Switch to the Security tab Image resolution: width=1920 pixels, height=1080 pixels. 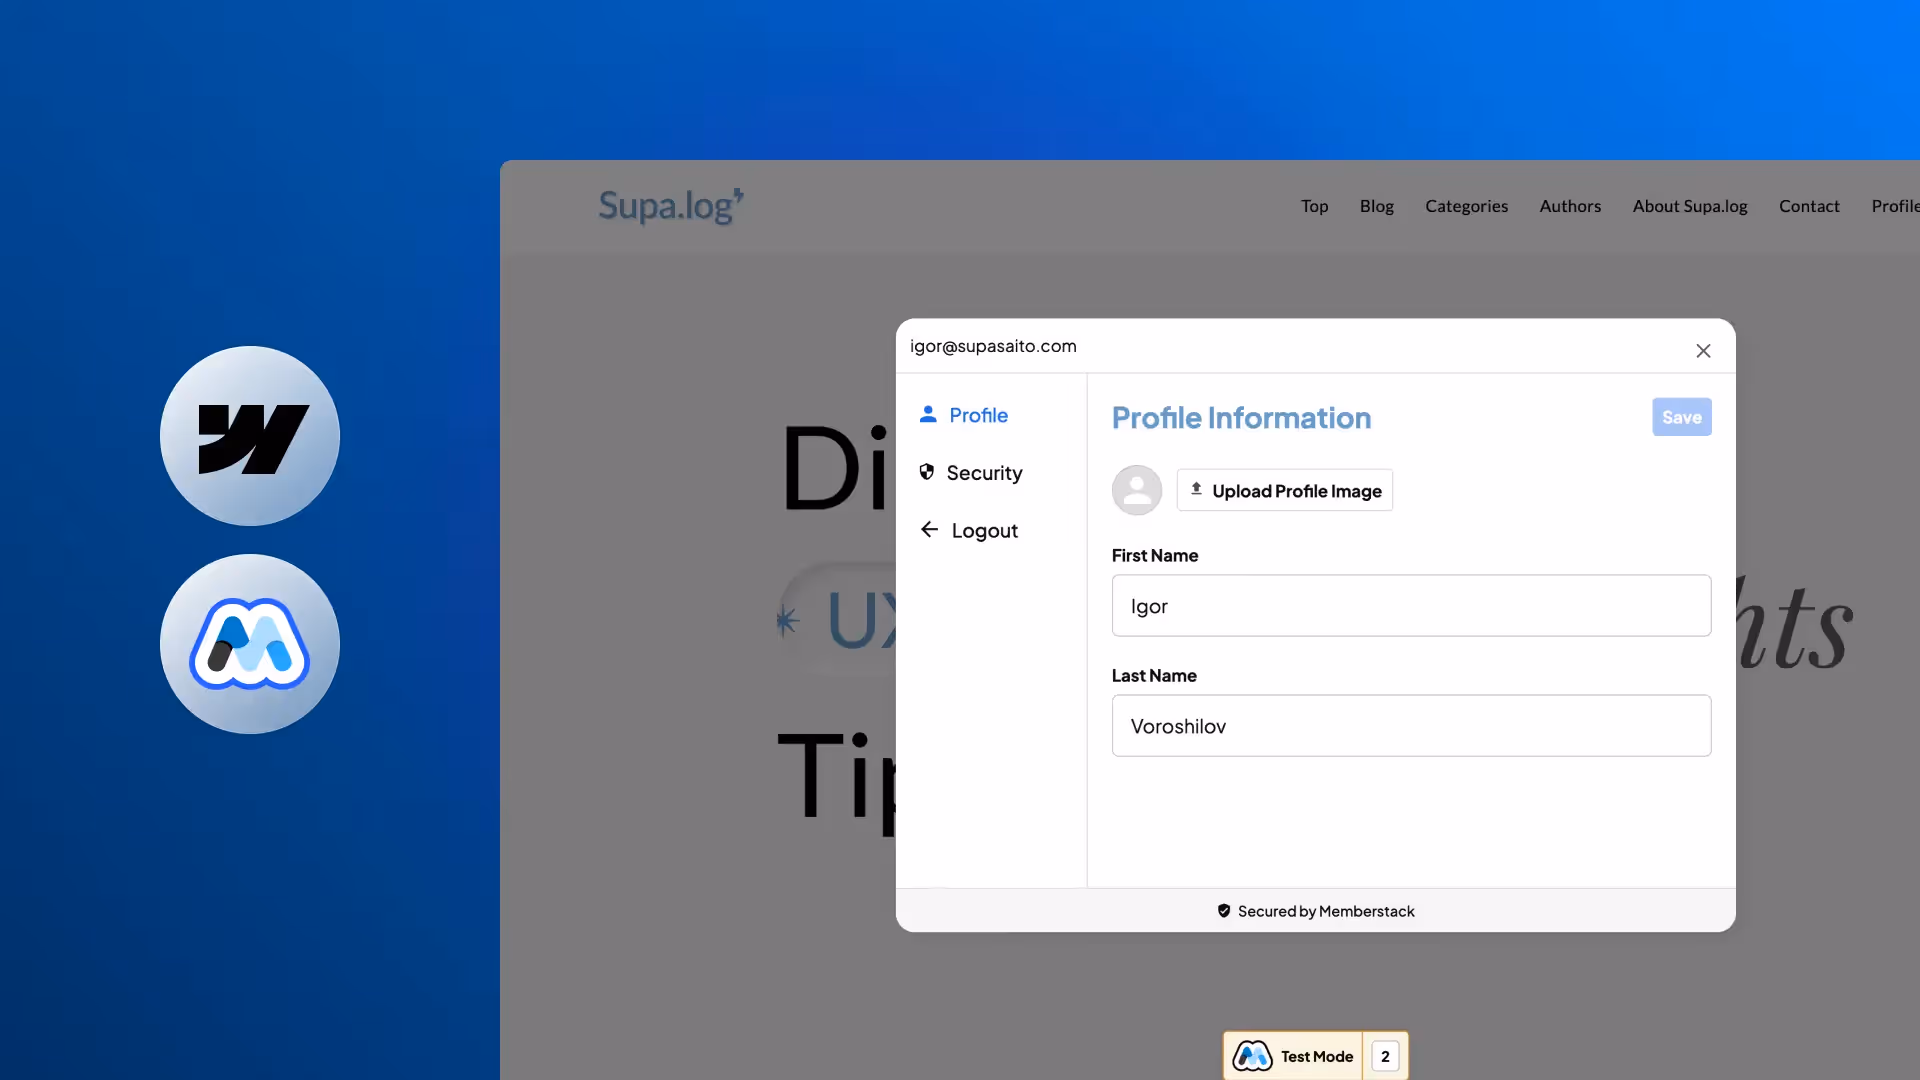(x=984, y=473)
